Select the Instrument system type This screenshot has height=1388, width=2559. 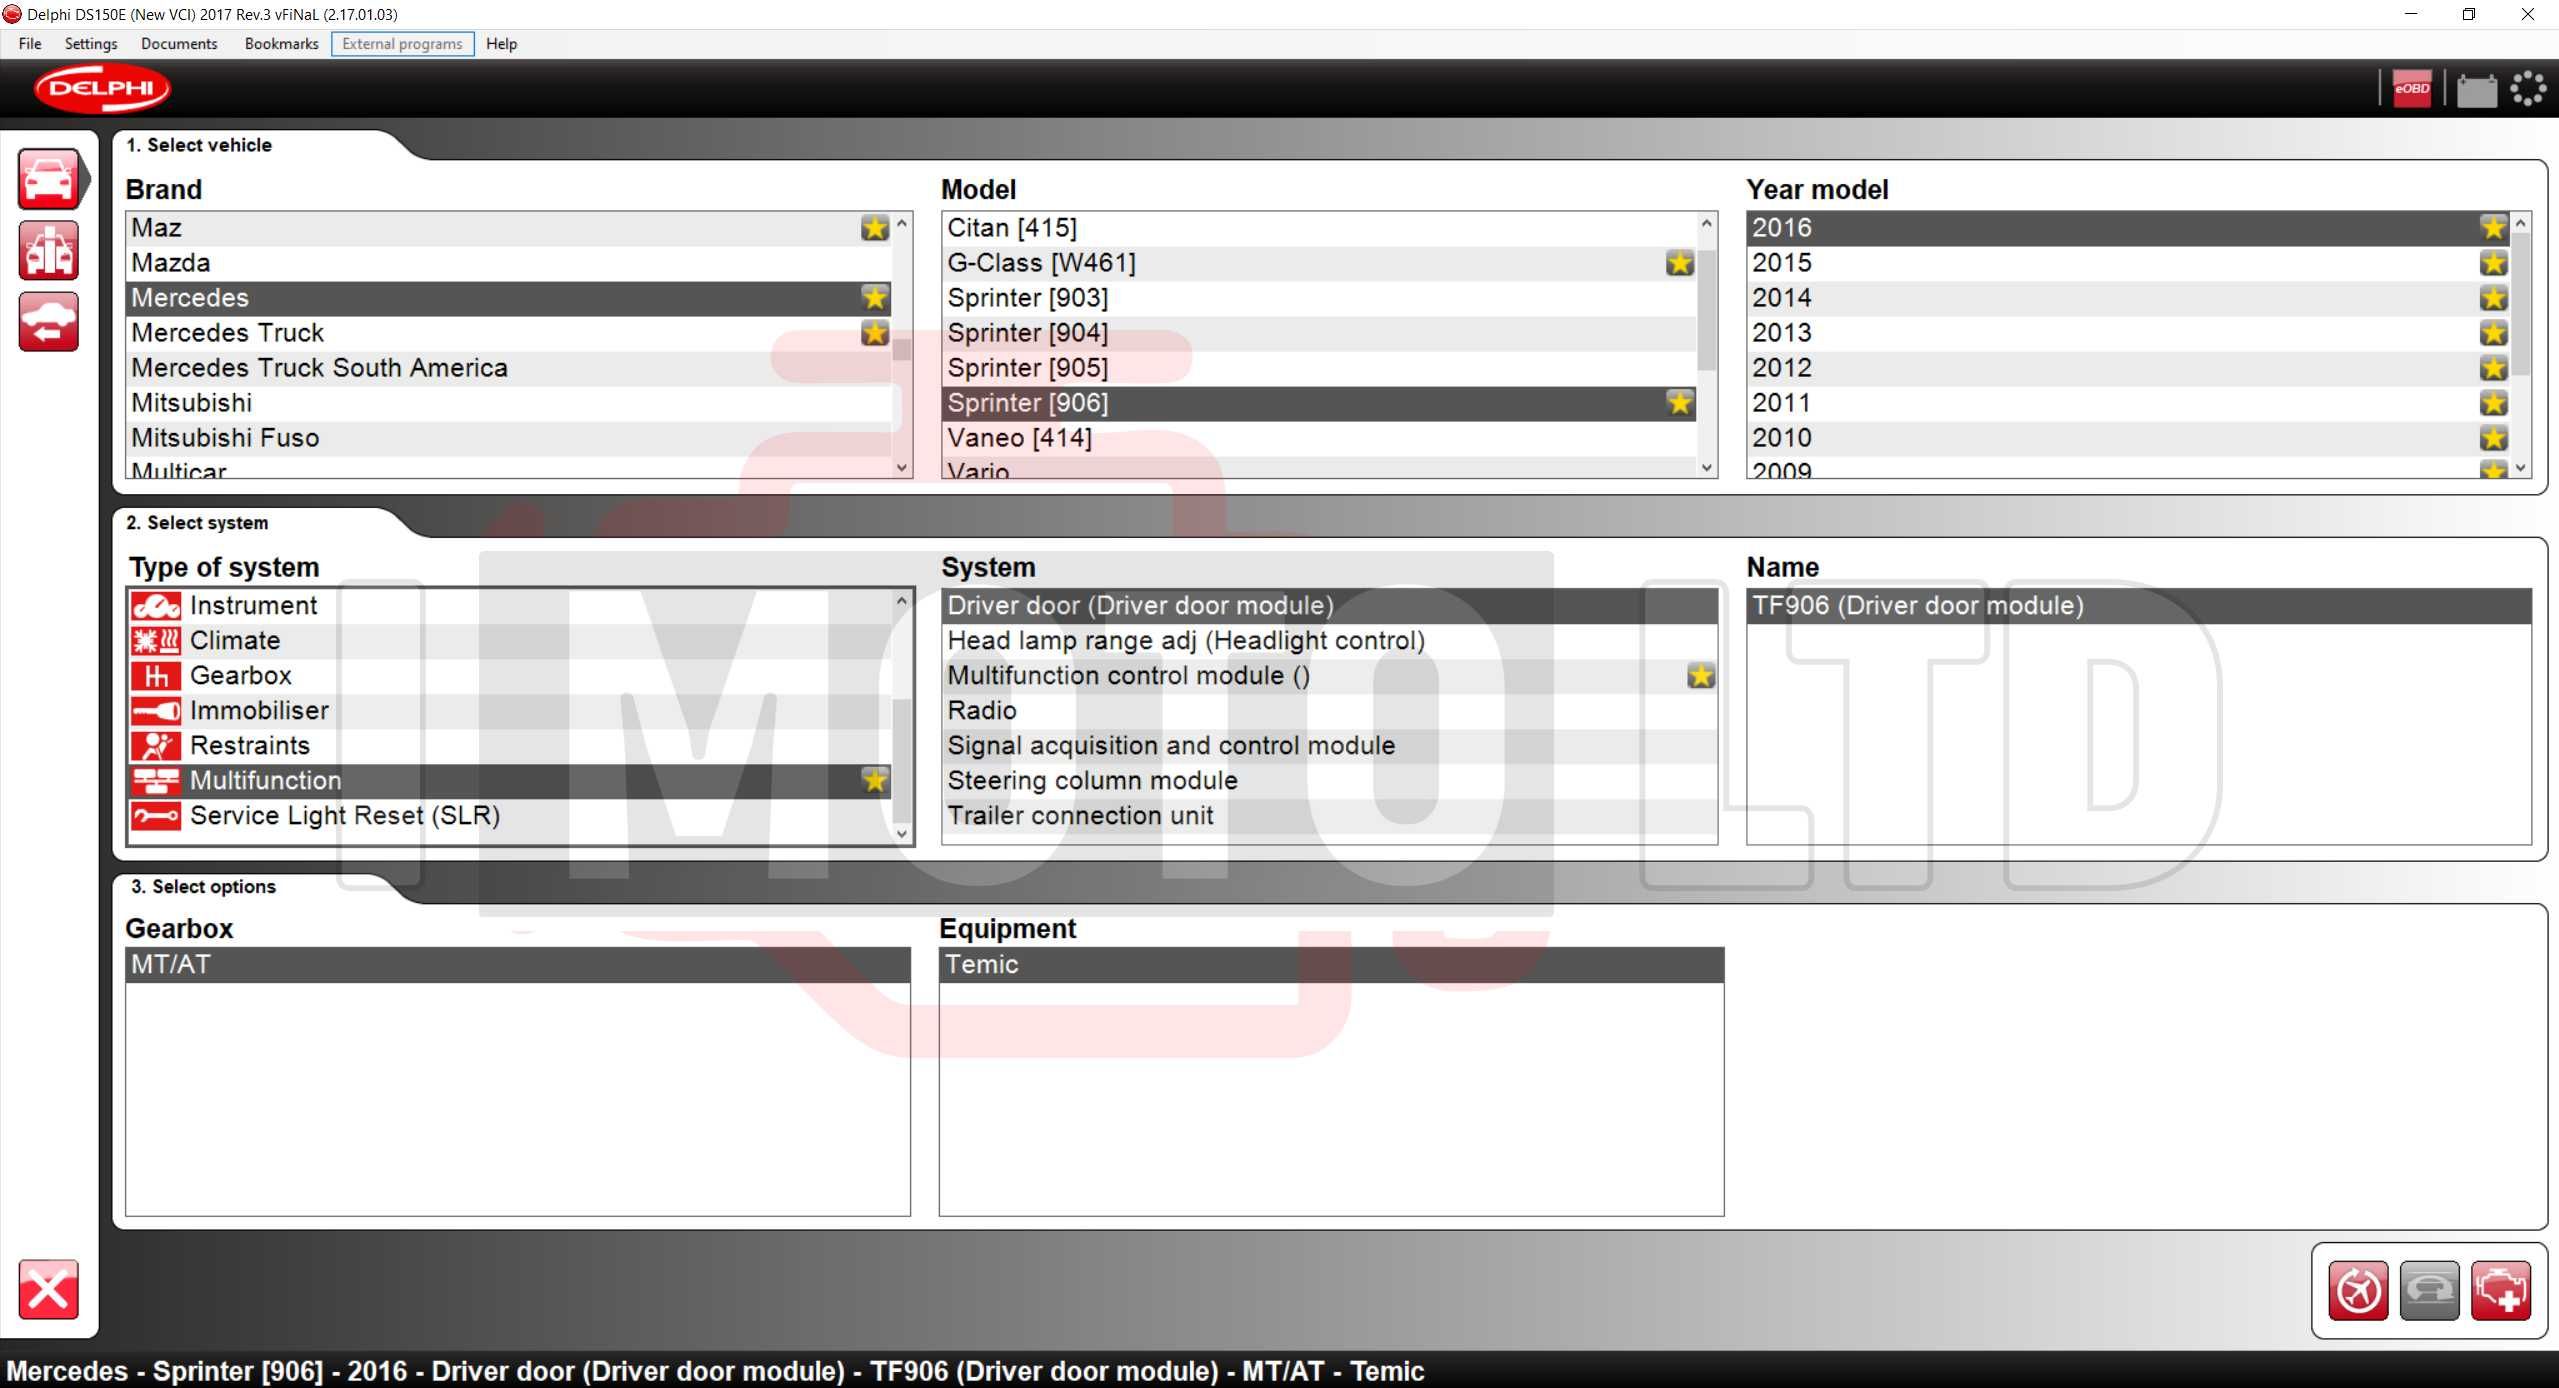pos(510,606)
